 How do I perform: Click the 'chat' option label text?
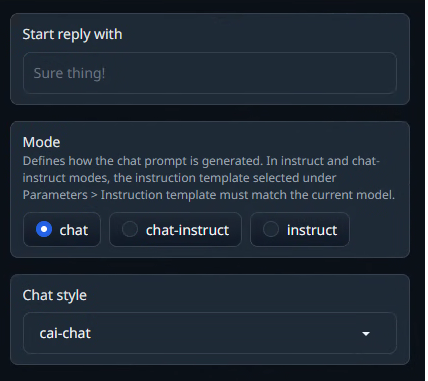point(74,230)
